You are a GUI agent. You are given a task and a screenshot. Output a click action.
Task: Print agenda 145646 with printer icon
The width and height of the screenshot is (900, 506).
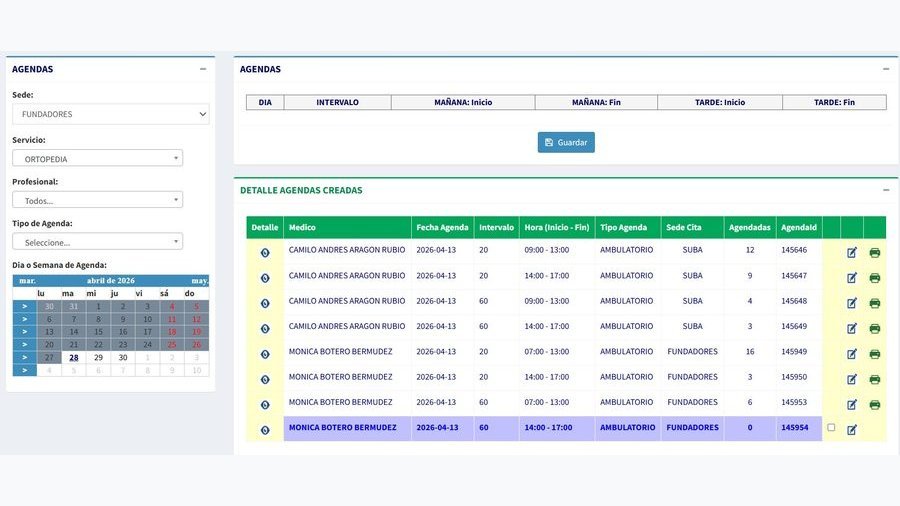tap(875, 252)
